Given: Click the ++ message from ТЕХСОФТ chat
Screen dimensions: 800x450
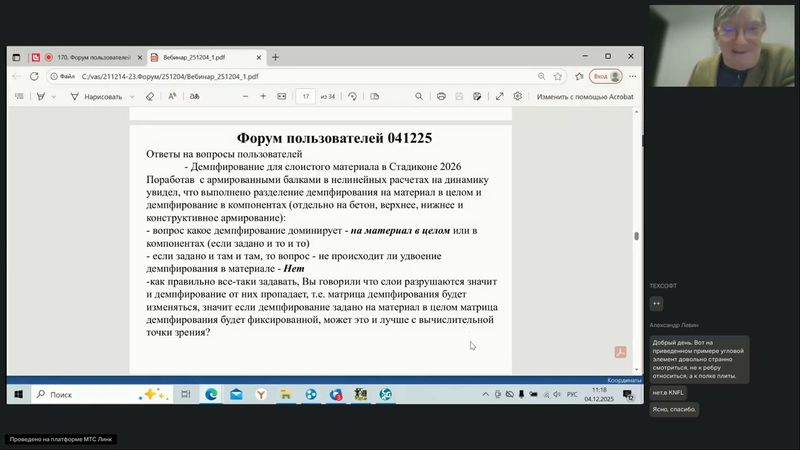Looking at the screenshot, I should coord(657,304).
